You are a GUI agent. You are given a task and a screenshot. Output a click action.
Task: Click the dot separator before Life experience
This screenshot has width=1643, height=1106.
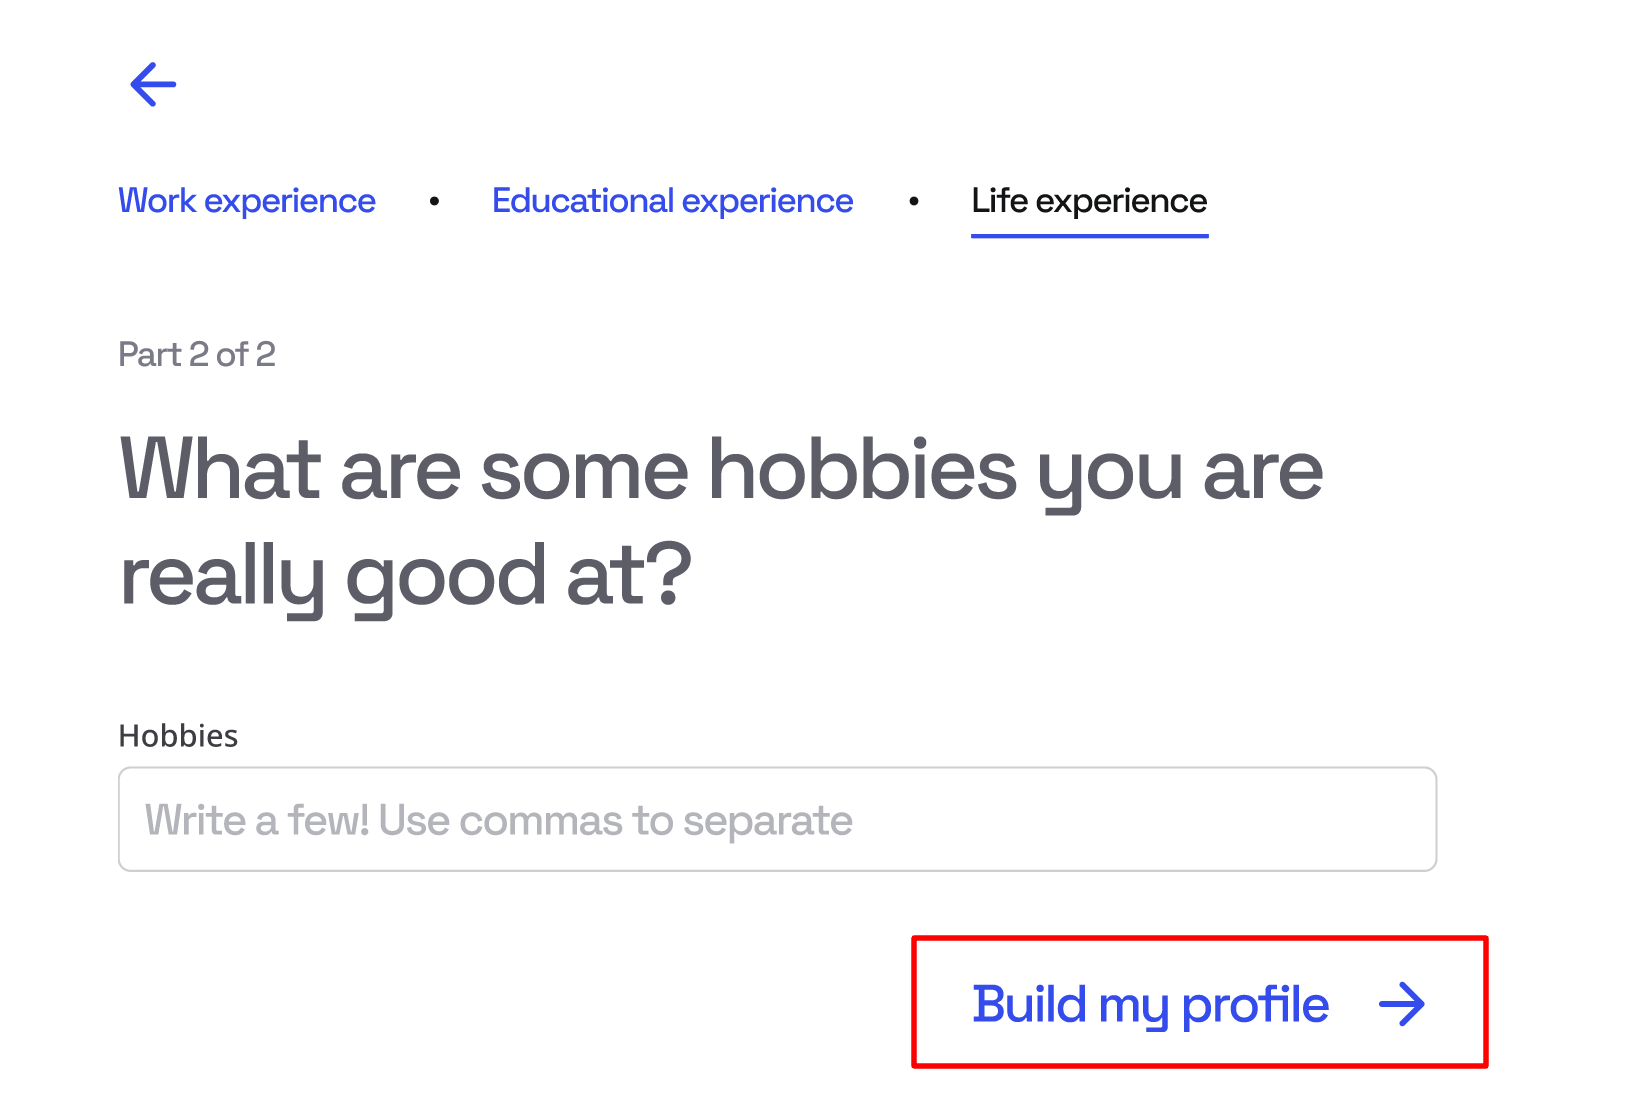coord(913,202)
